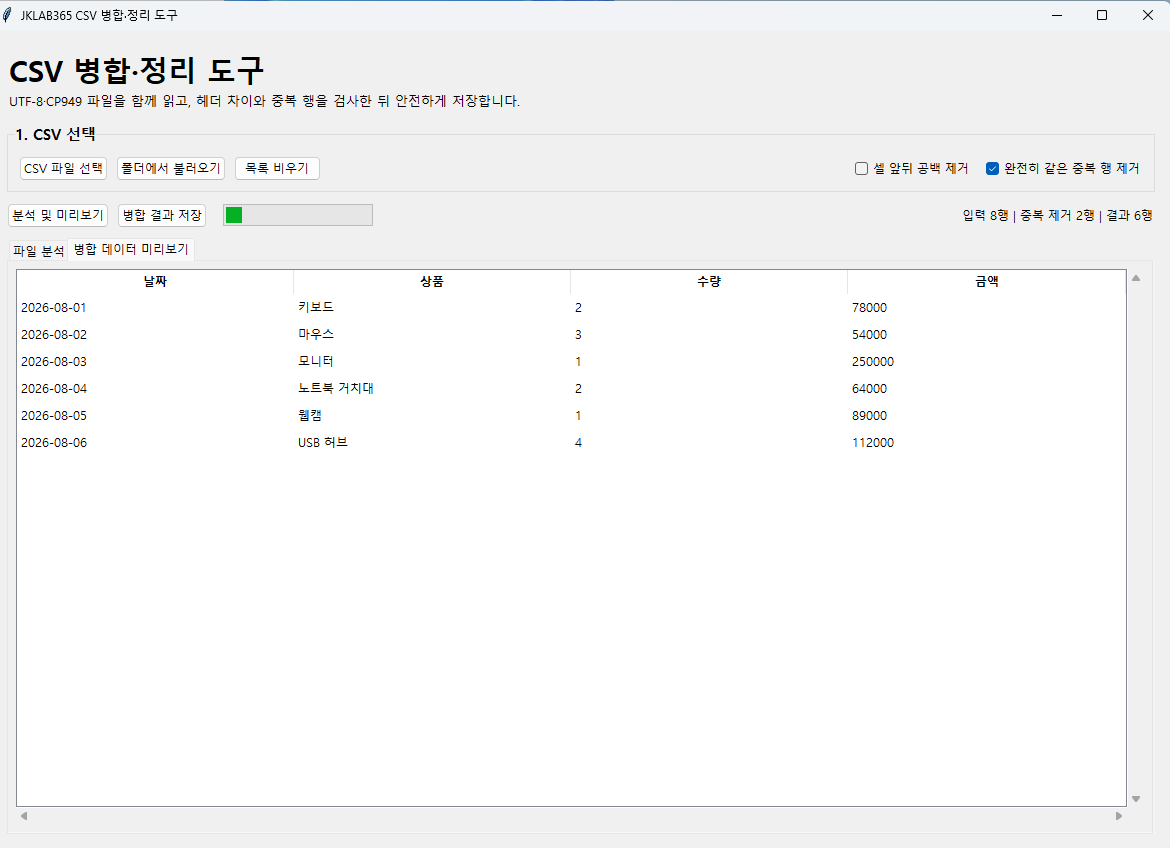Click the 날짜 column header
The height and width of the screenshot is (848, 1170).
(x=155, y=281)
